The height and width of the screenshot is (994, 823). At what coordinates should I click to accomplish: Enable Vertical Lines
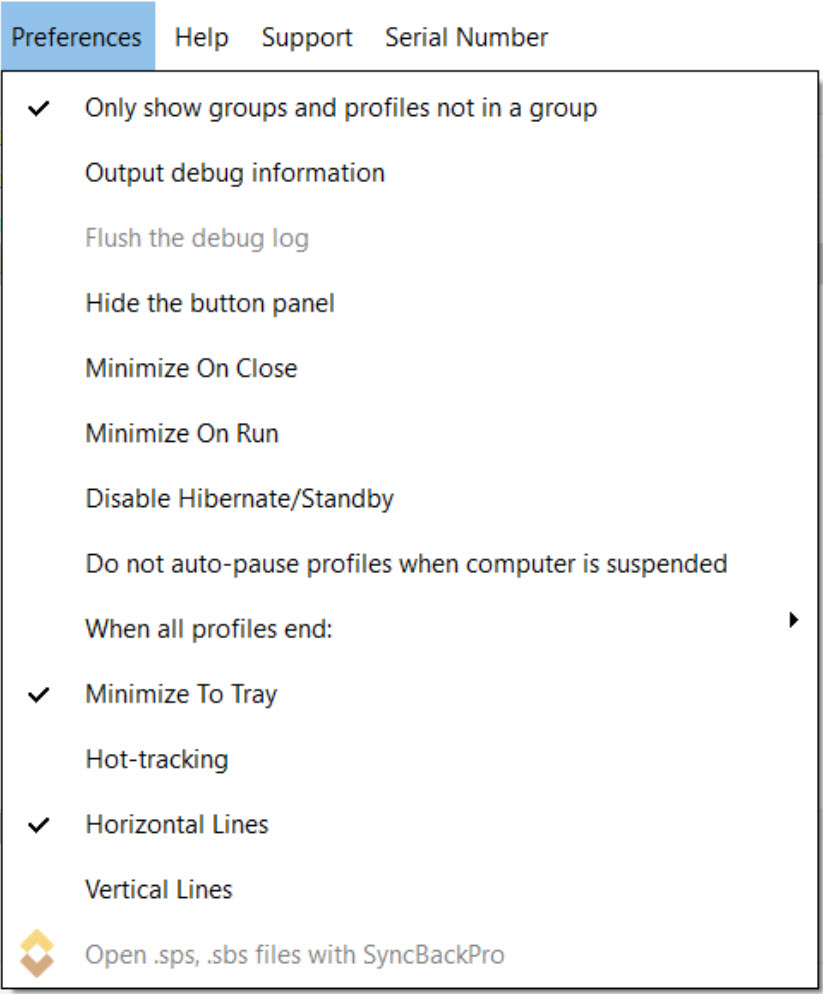click(x=159, y=890)
